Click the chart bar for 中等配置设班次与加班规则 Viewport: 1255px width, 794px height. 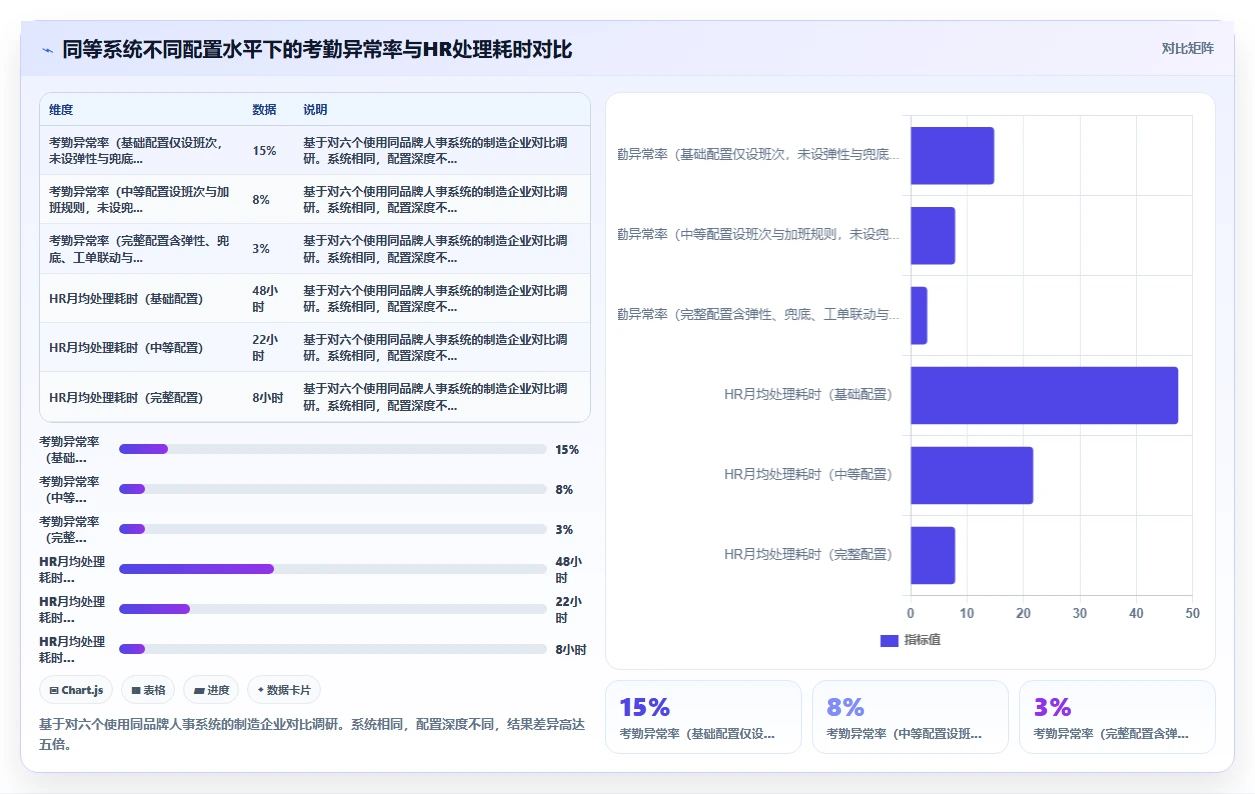click(x=932, y=236)
